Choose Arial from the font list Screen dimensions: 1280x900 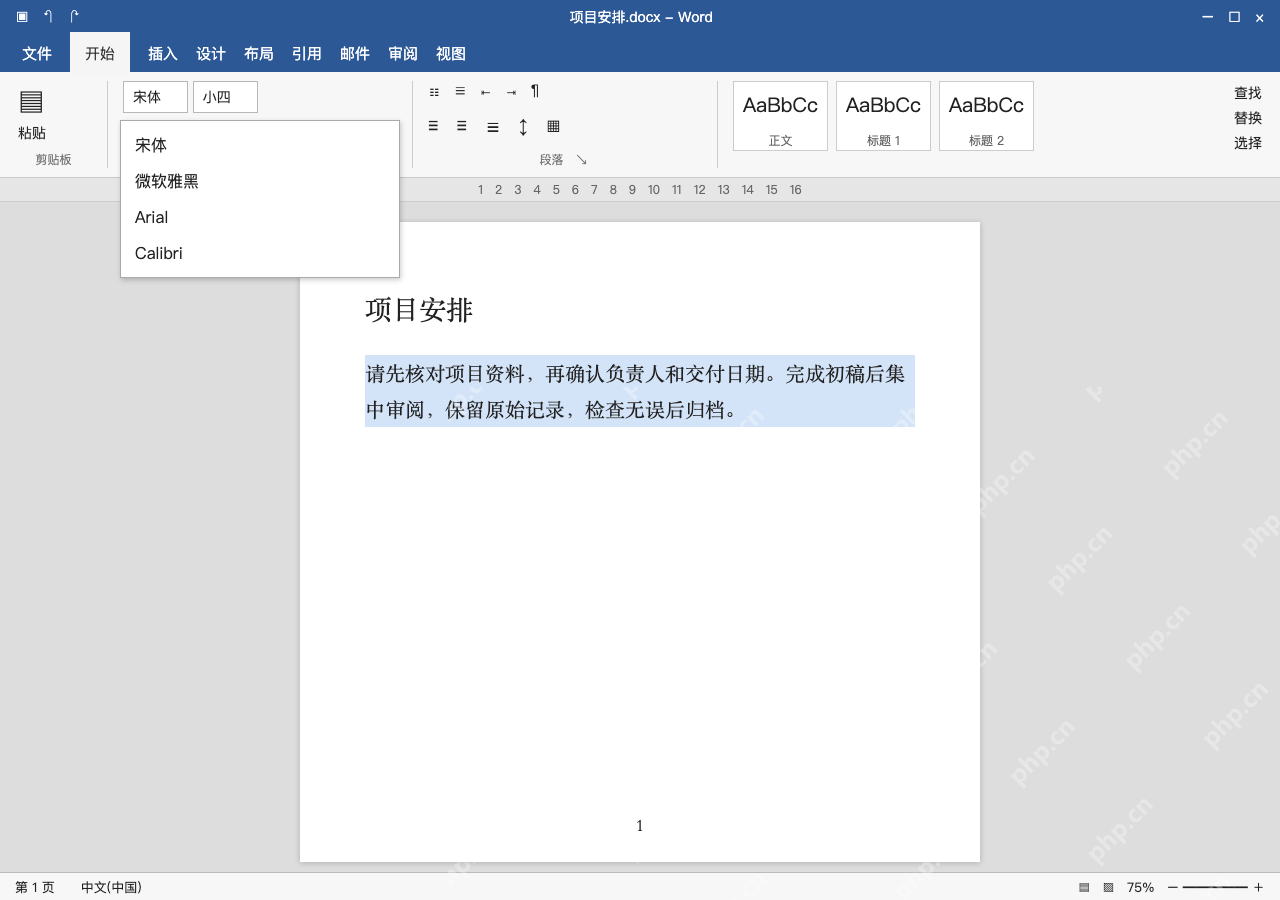click(x=260, y=217)
